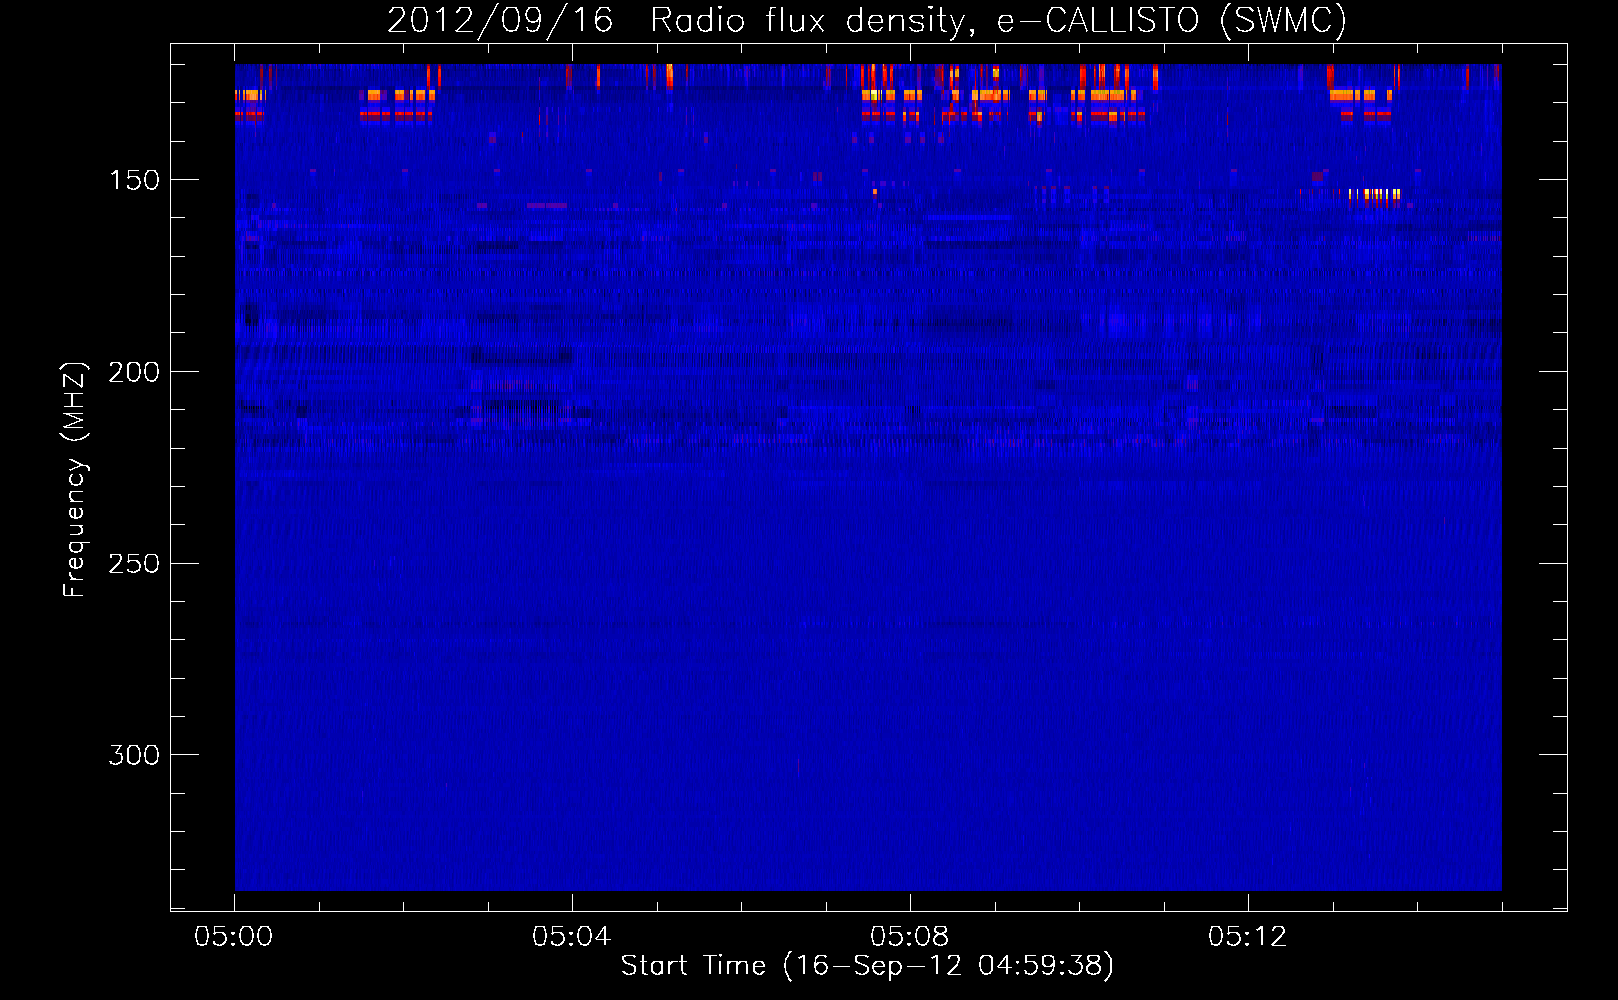
Task: Click the 05:00 time tick label
Action: coord(234,937)
